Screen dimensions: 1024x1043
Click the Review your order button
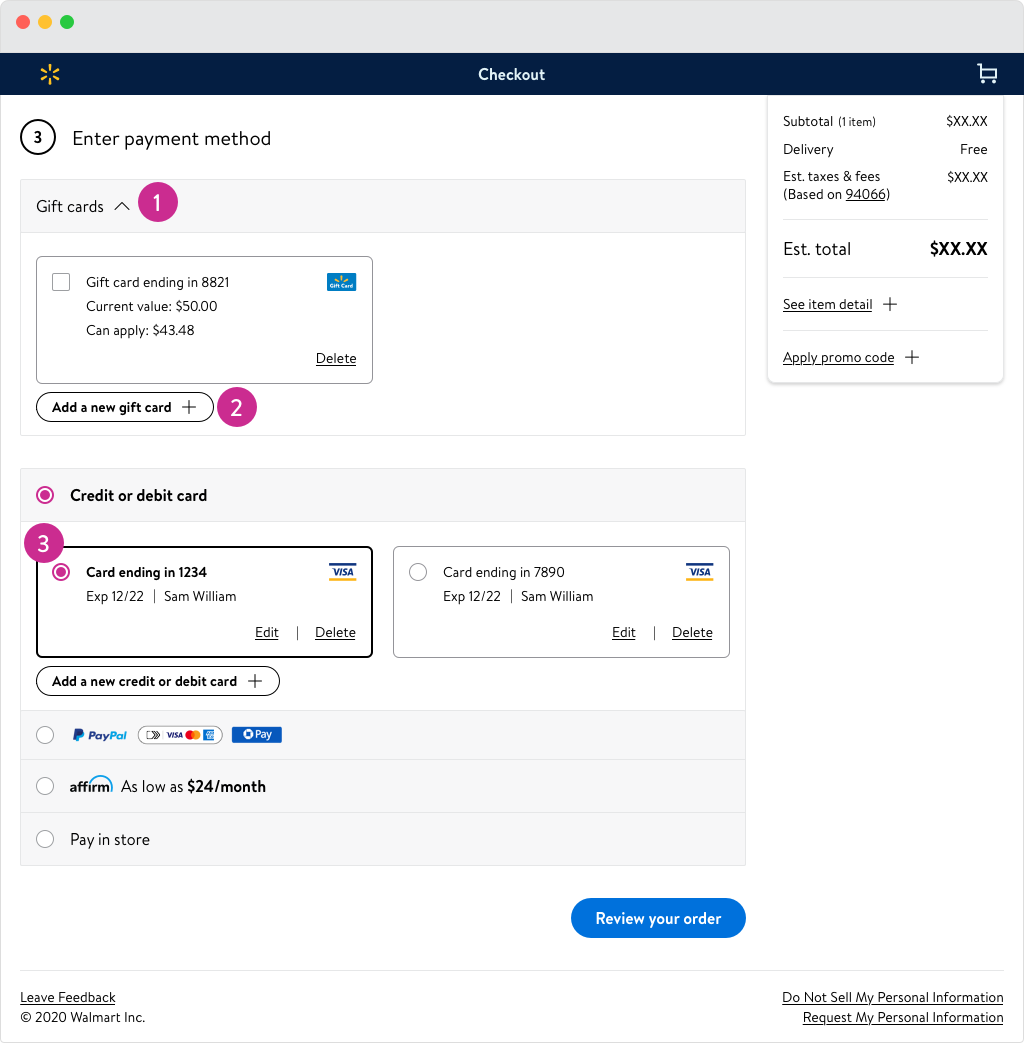[658, 918]
